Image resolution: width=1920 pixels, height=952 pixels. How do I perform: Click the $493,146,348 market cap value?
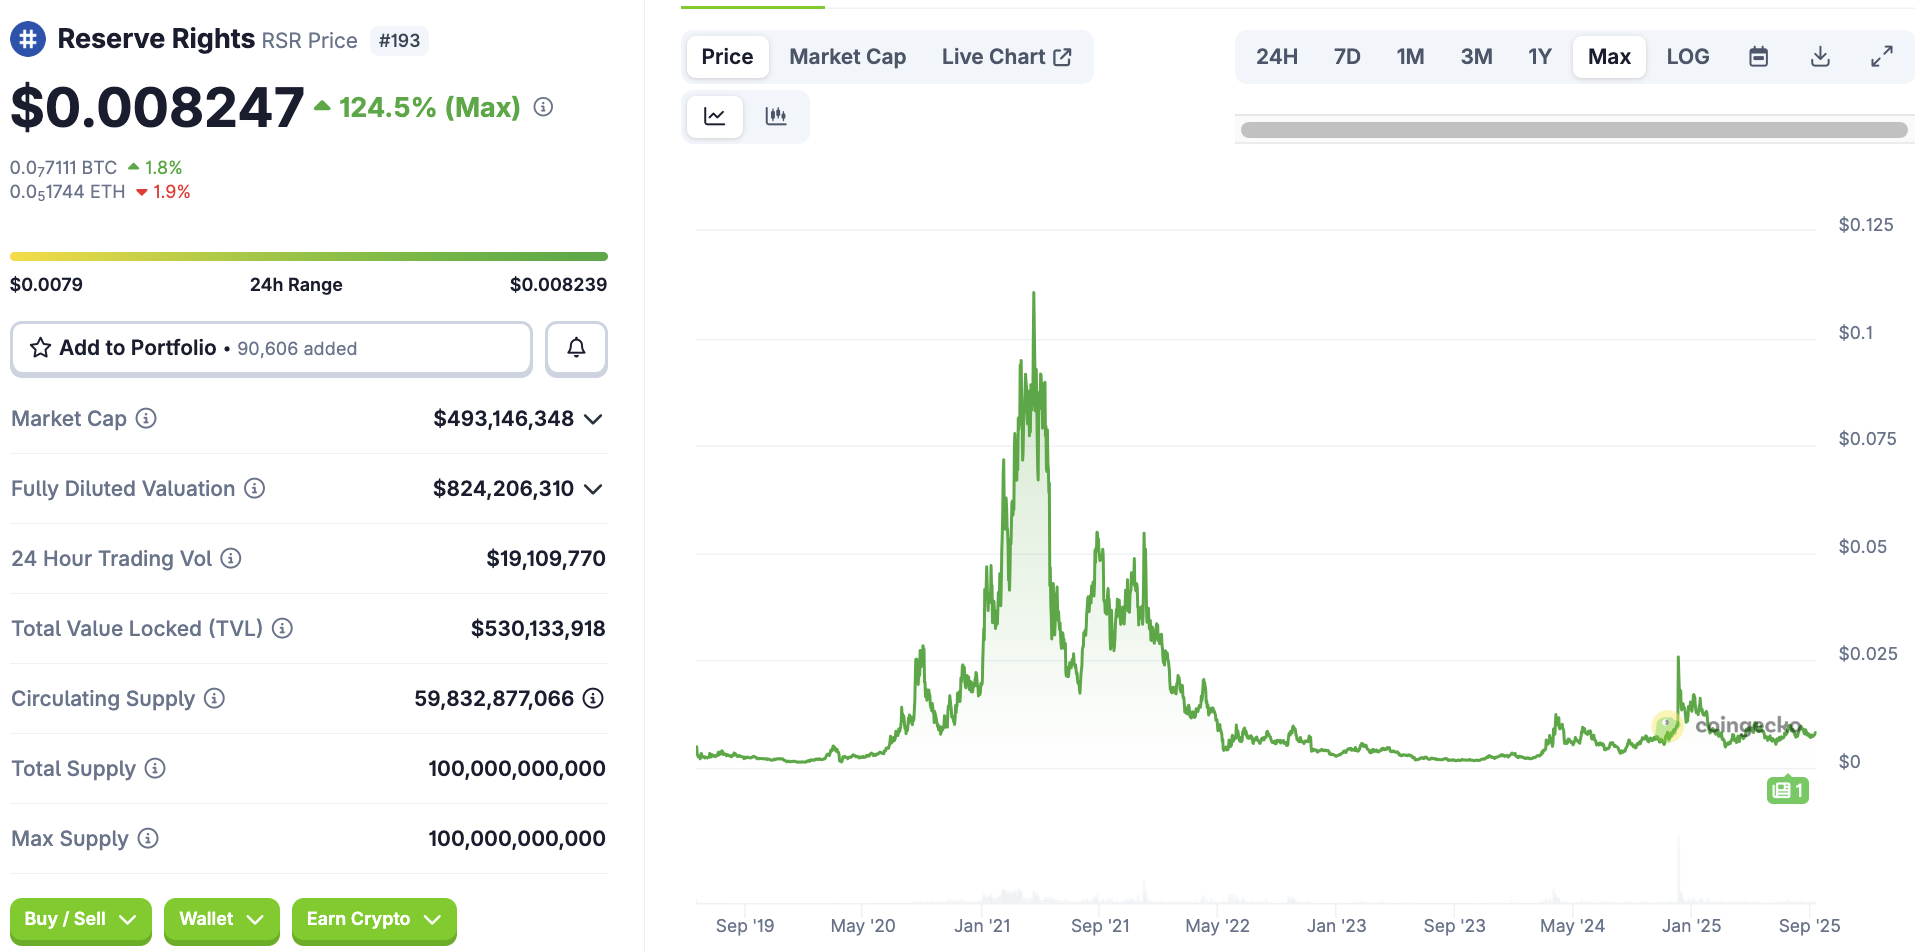coord(504,418)
